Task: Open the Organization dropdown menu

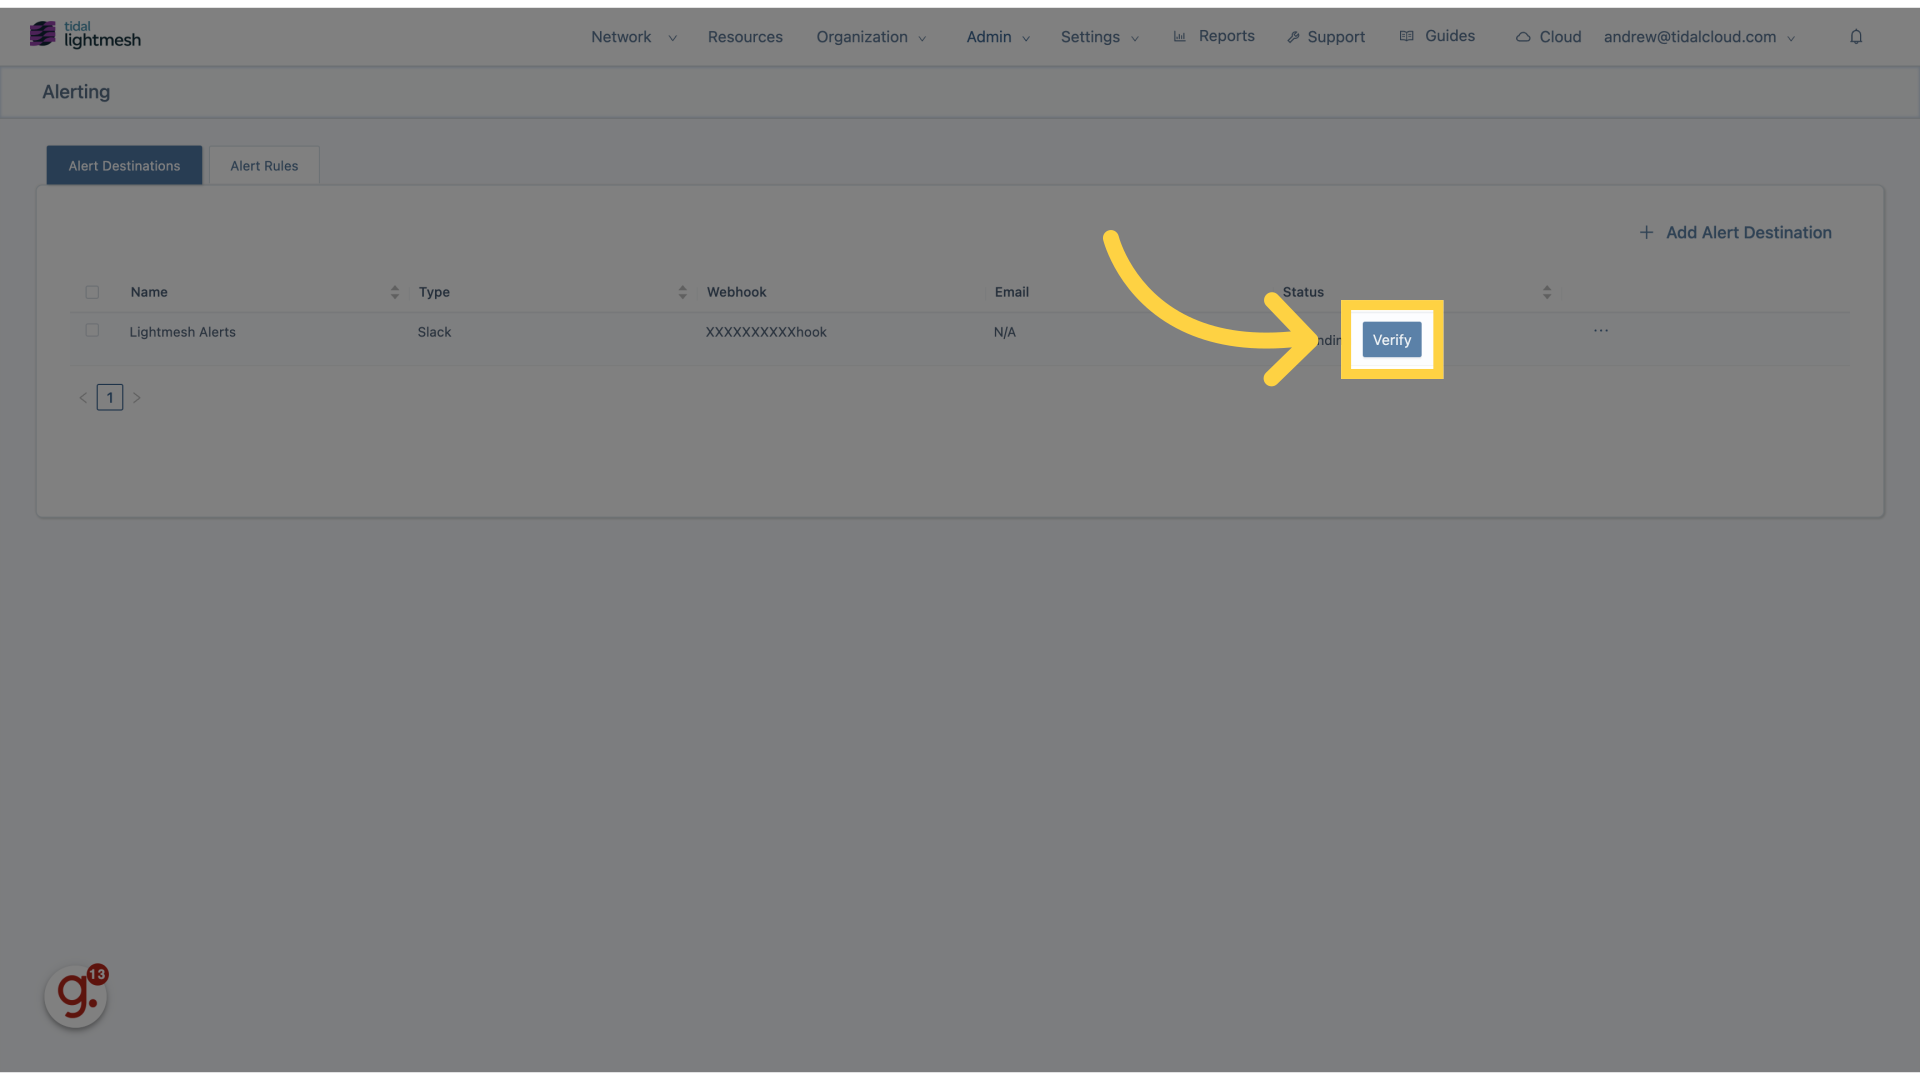Action: 870,37
